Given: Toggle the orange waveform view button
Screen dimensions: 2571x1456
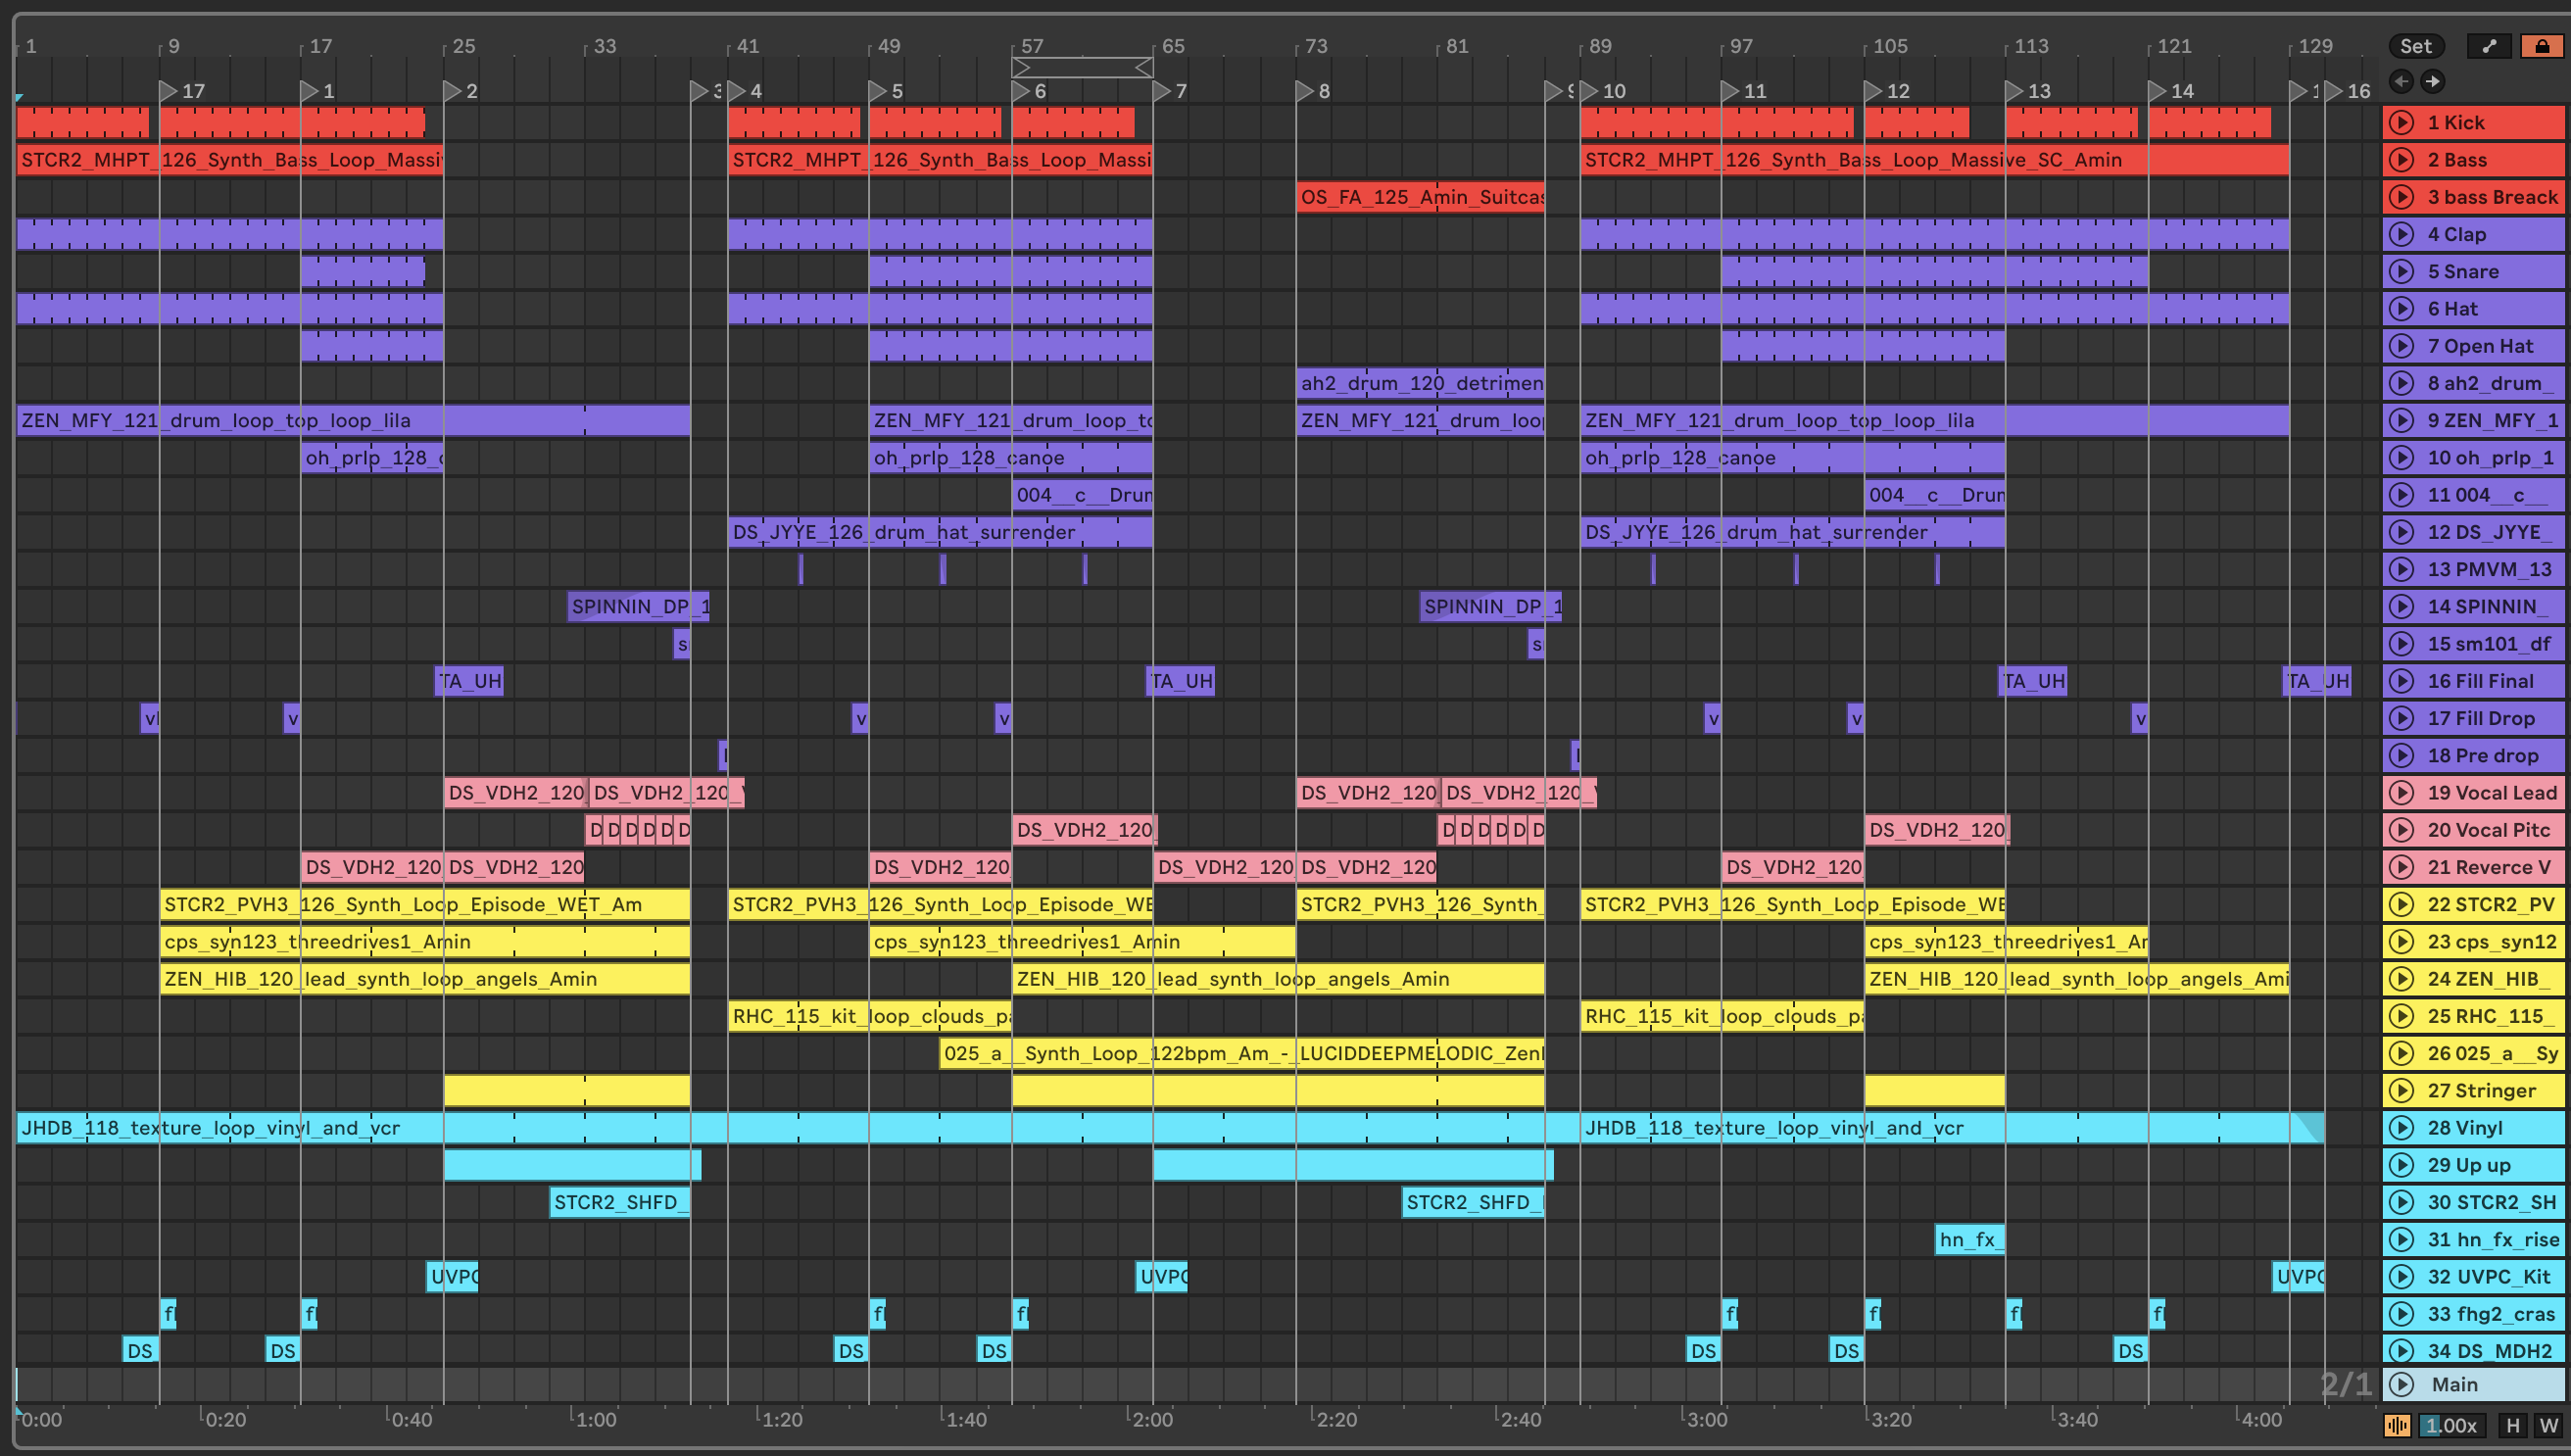Looking at the screenshot, I should [2397, 1426].
